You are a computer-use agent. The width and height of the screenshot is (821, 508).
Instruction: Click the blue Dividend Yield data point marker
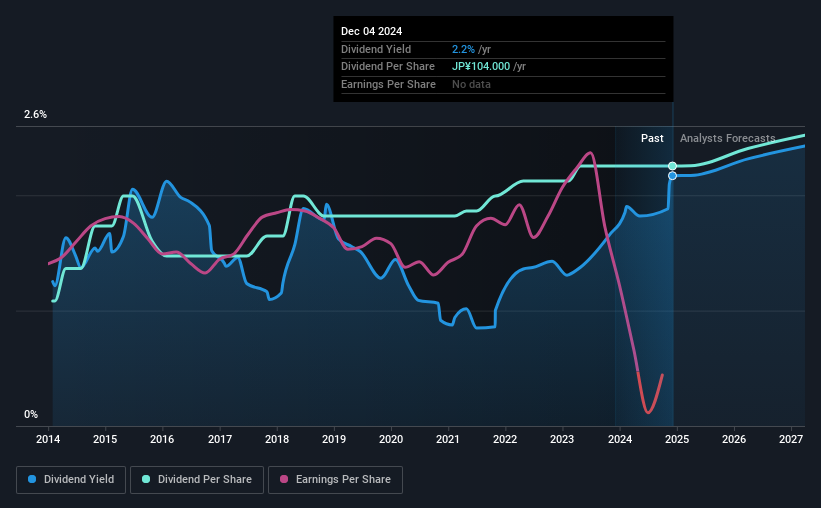[x=672, y=176]
